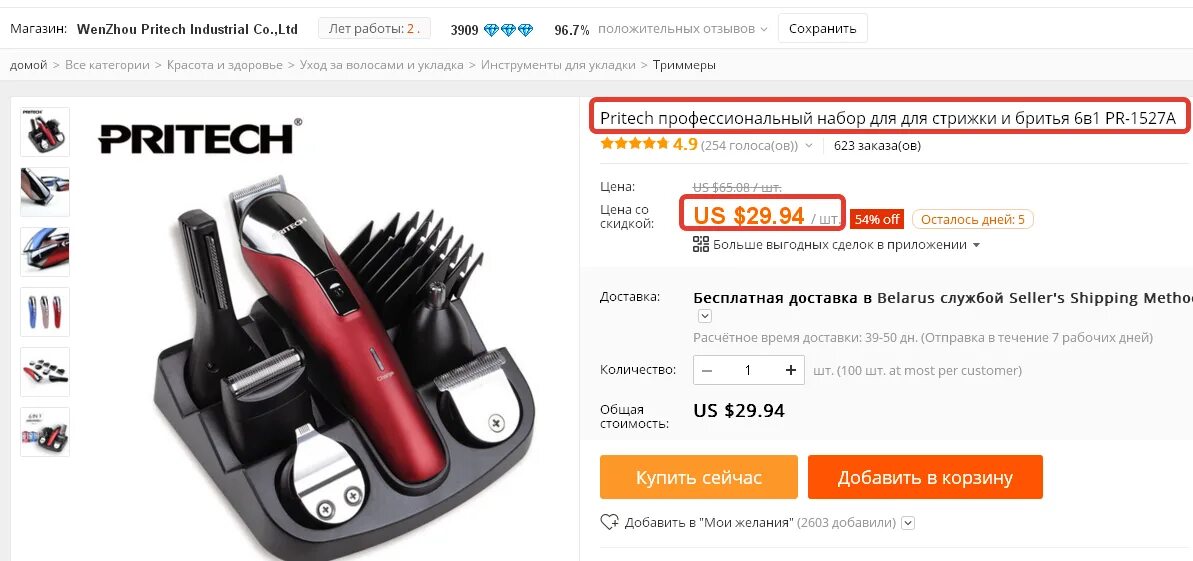Click the Купить сейчас button

coord(698,477)
